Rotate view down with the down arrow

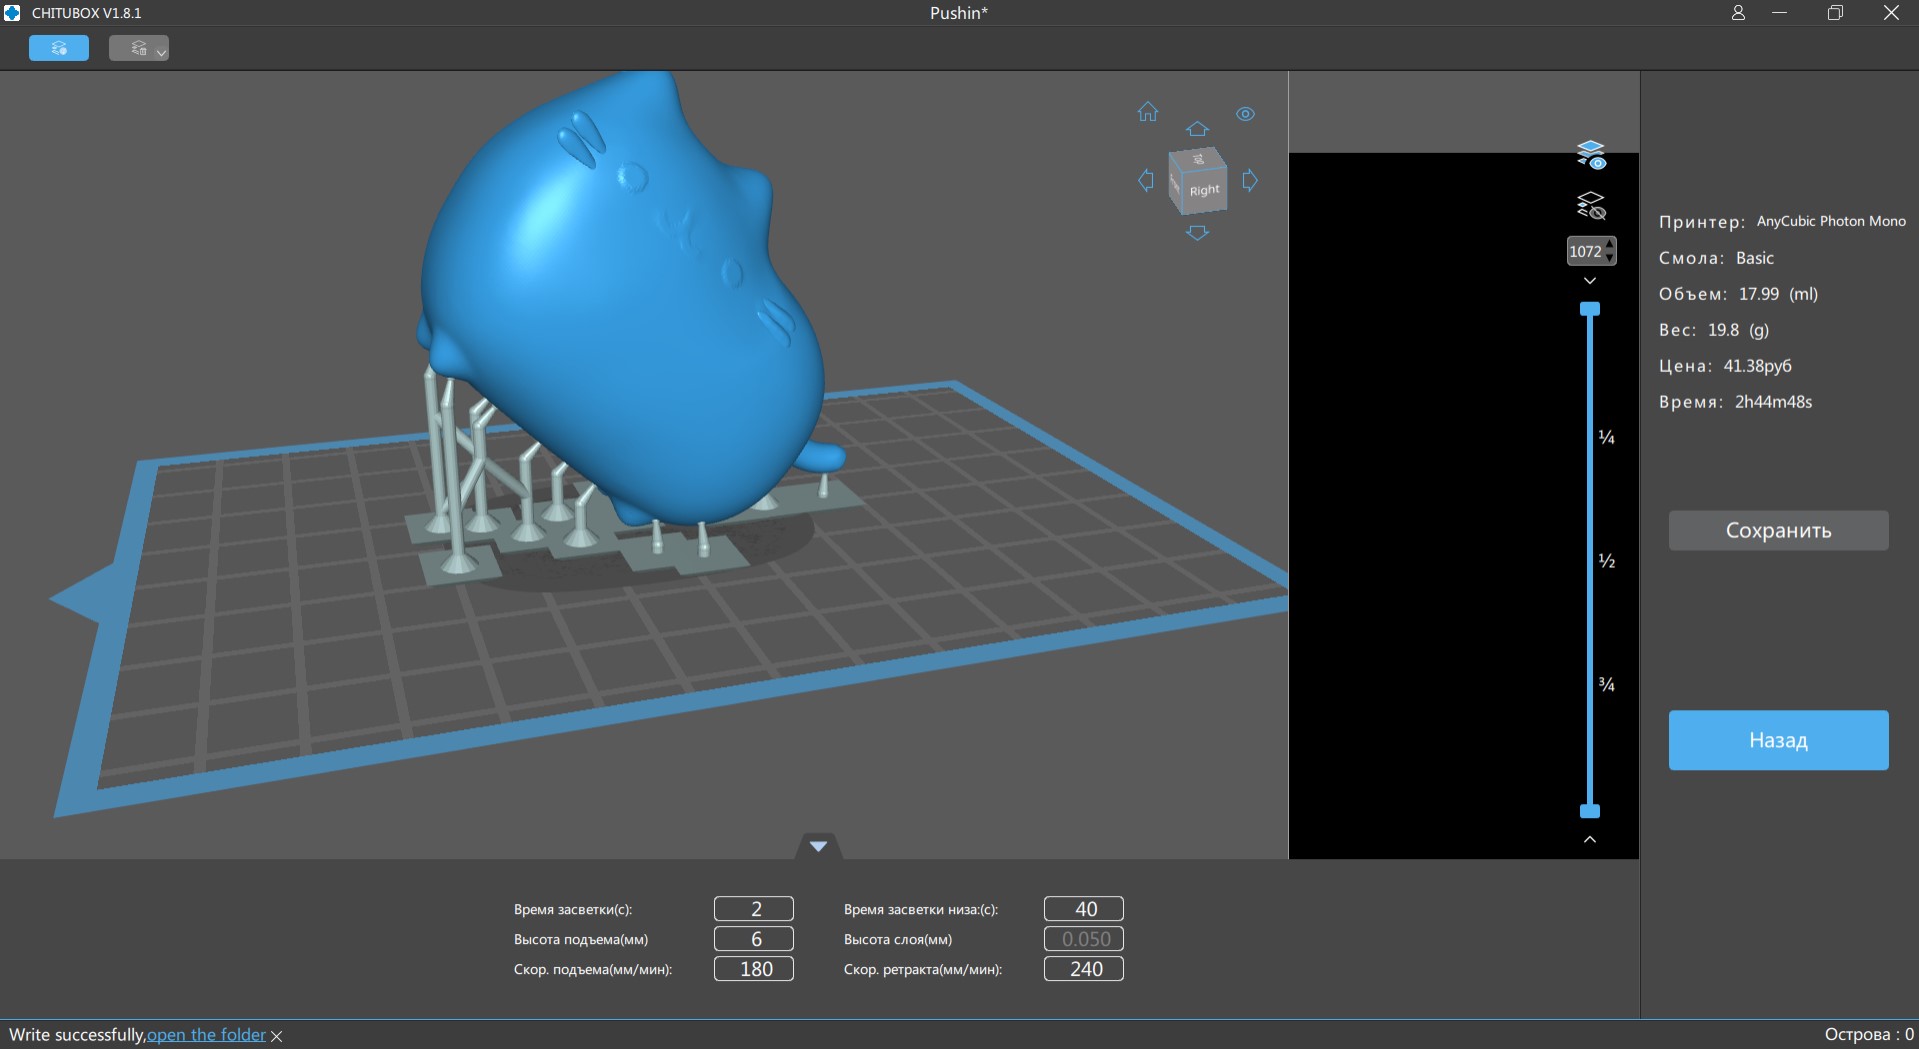pos(1197,233)
